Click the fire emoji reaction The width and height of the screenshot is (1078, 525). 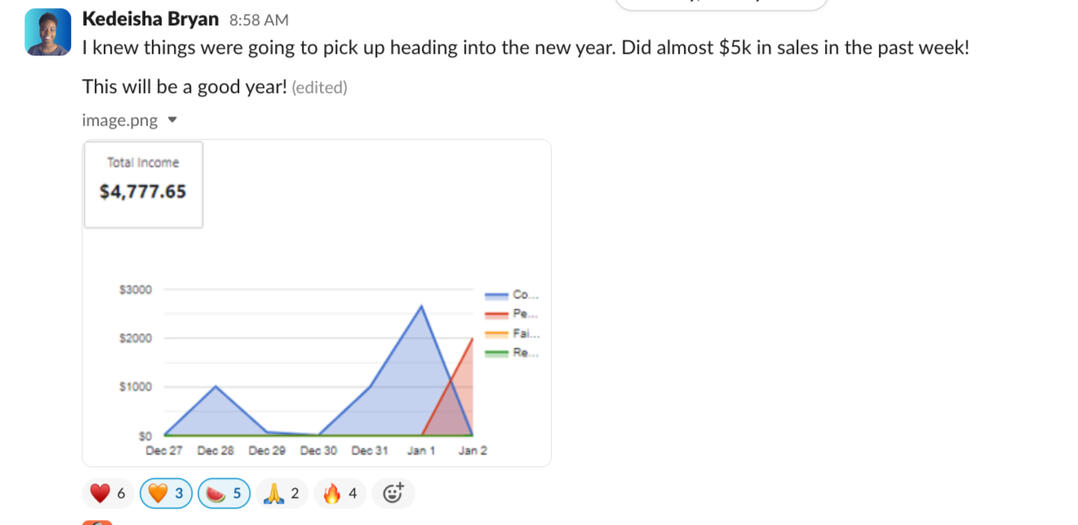click(x=339, y=493)
